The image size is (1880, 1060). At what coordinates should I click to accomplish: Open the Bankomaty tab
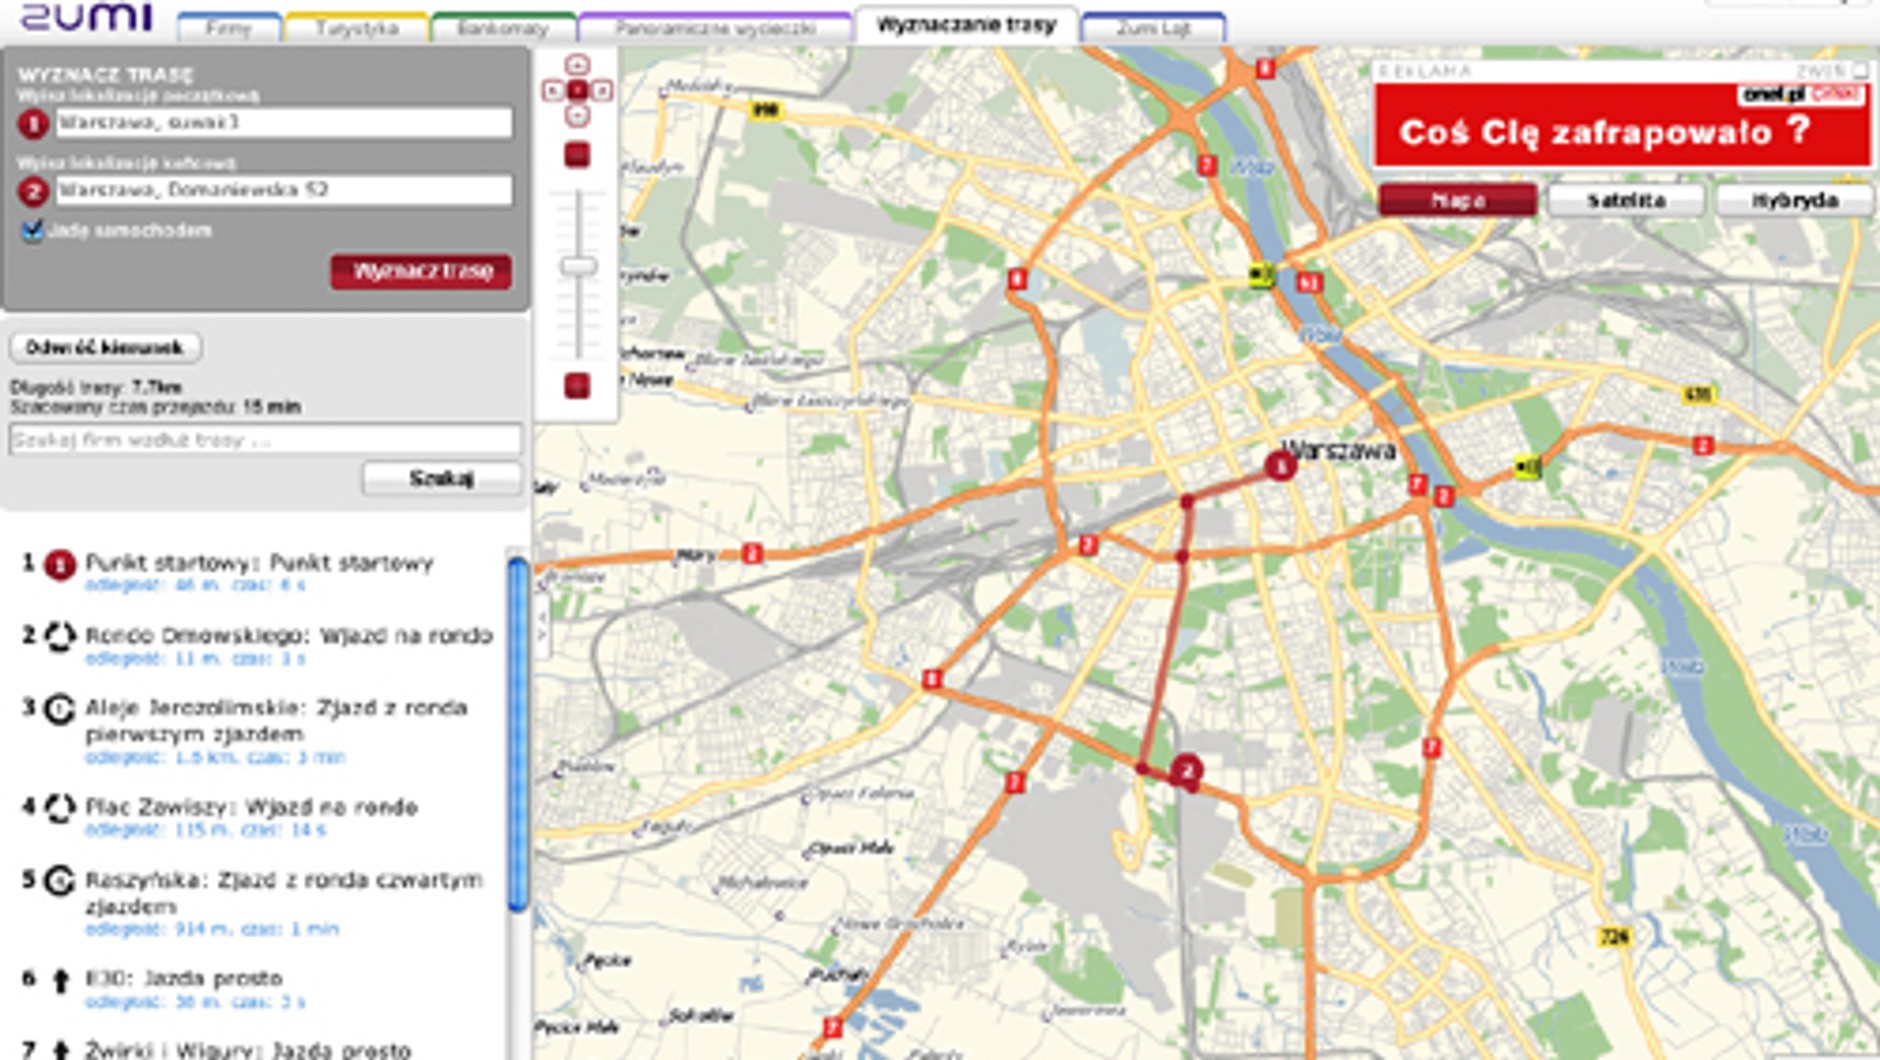click(503, 28)
